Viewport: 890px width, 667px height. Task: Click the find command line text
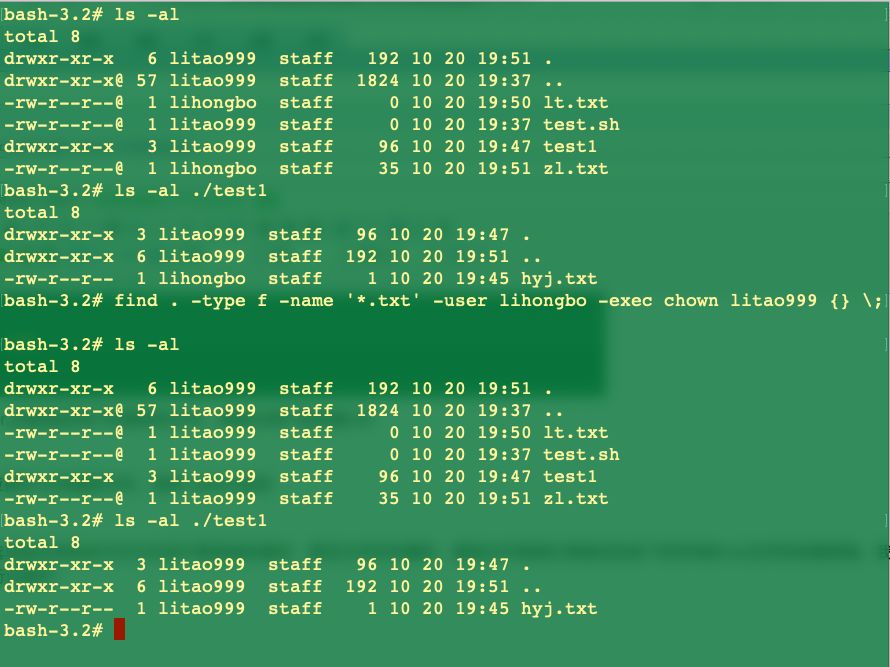pos(498,300)
